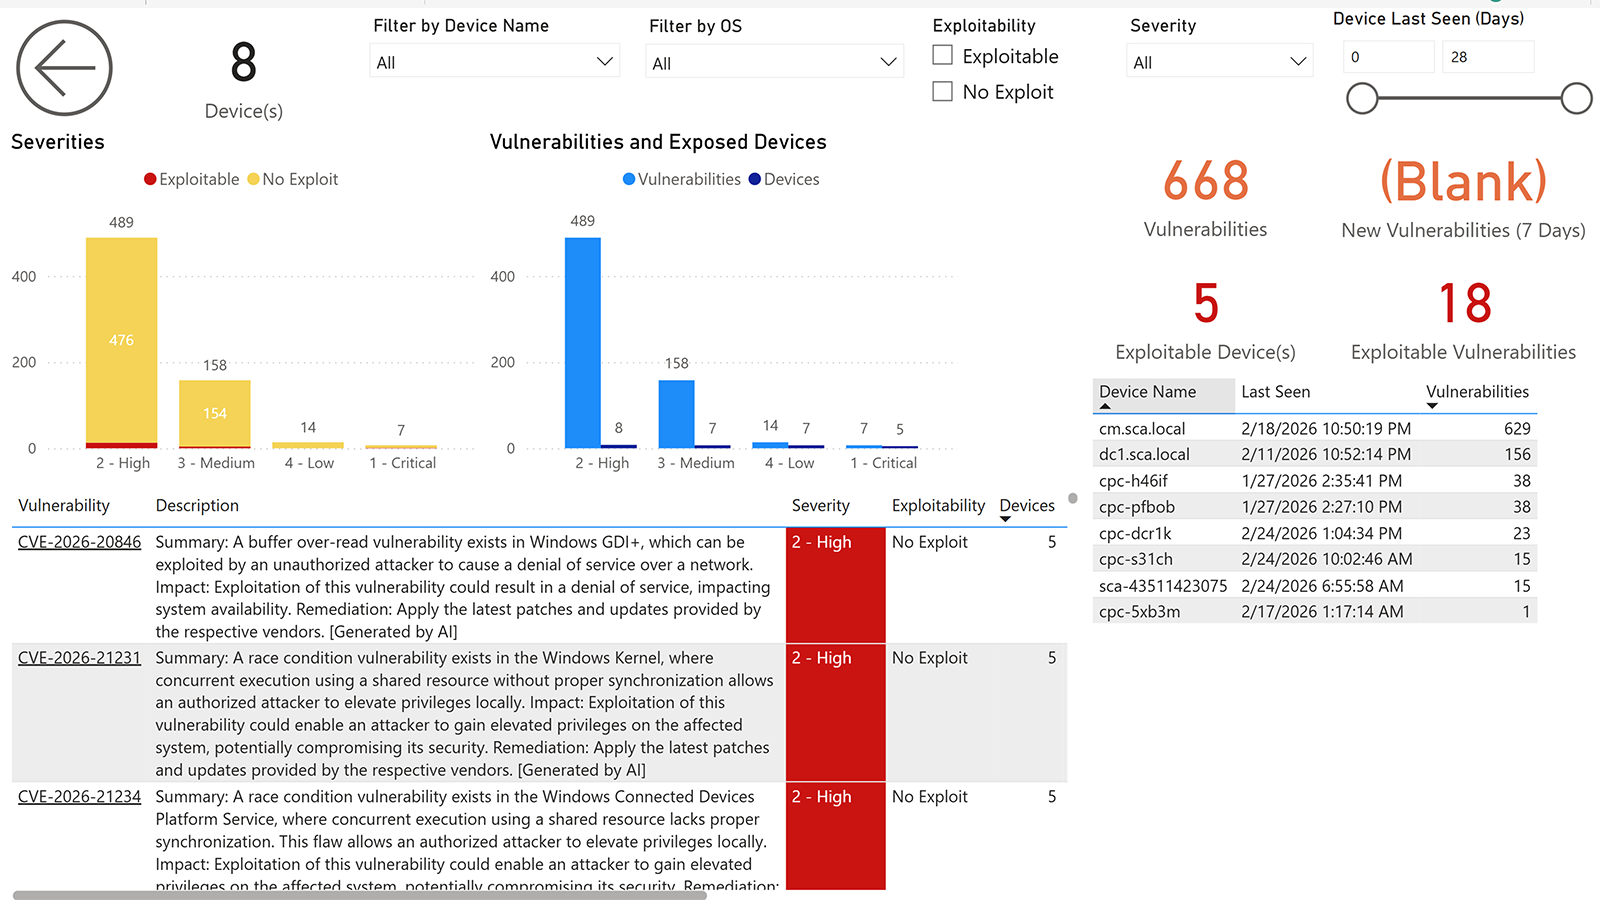
Task: Select the cpc-dcr1k device row
Action: [1315, 533]
